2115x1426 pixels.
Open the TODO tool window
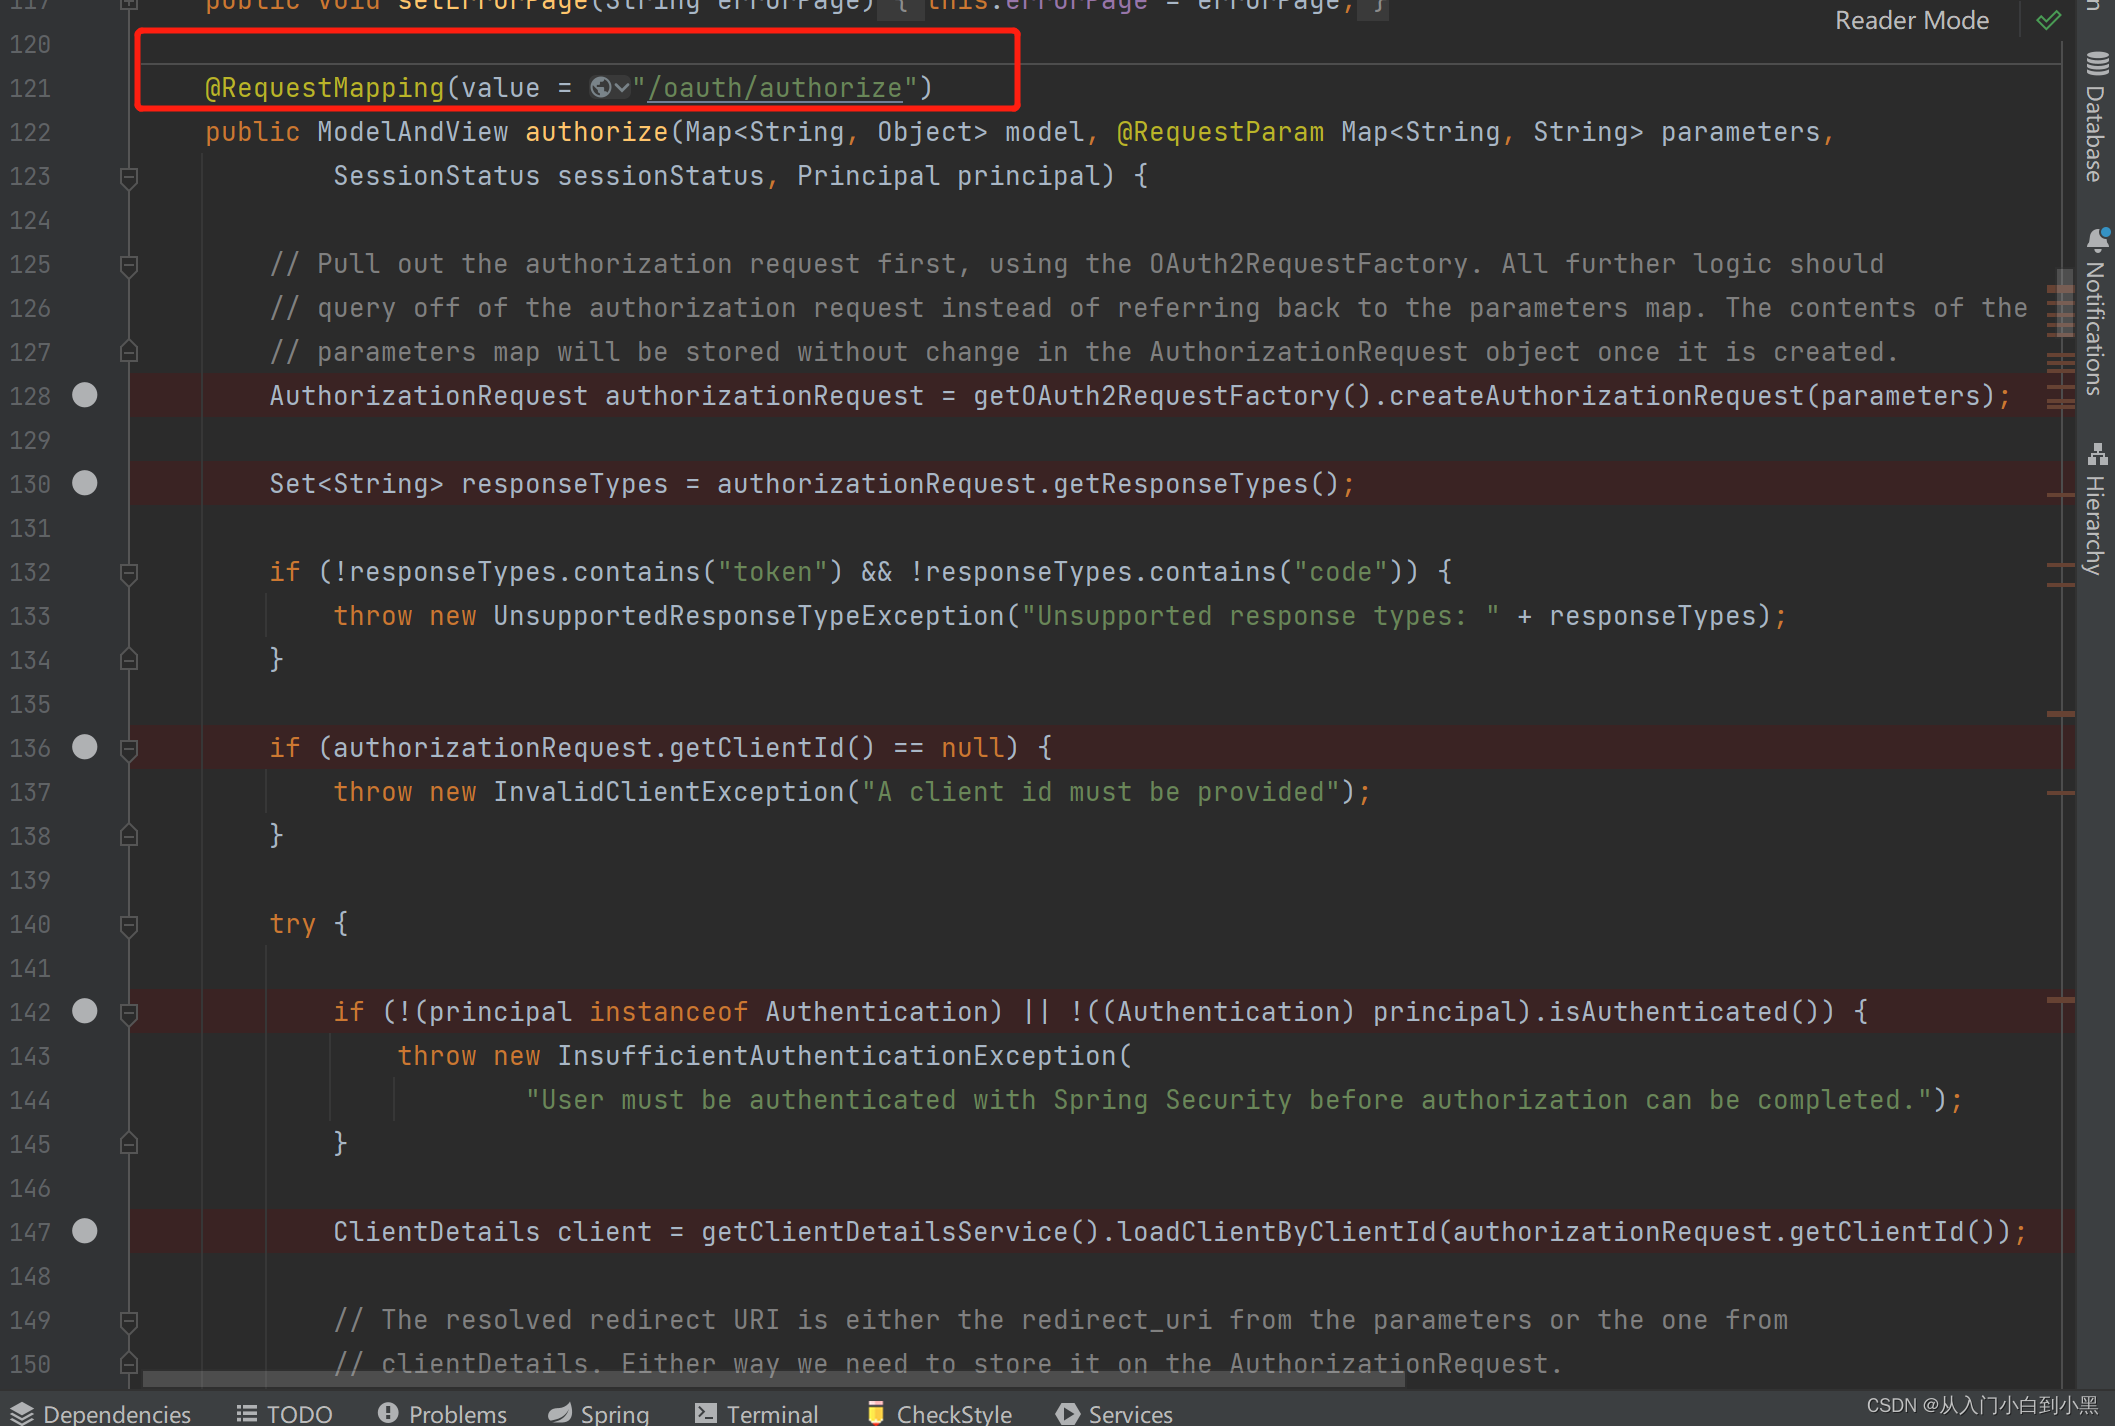284,1413
